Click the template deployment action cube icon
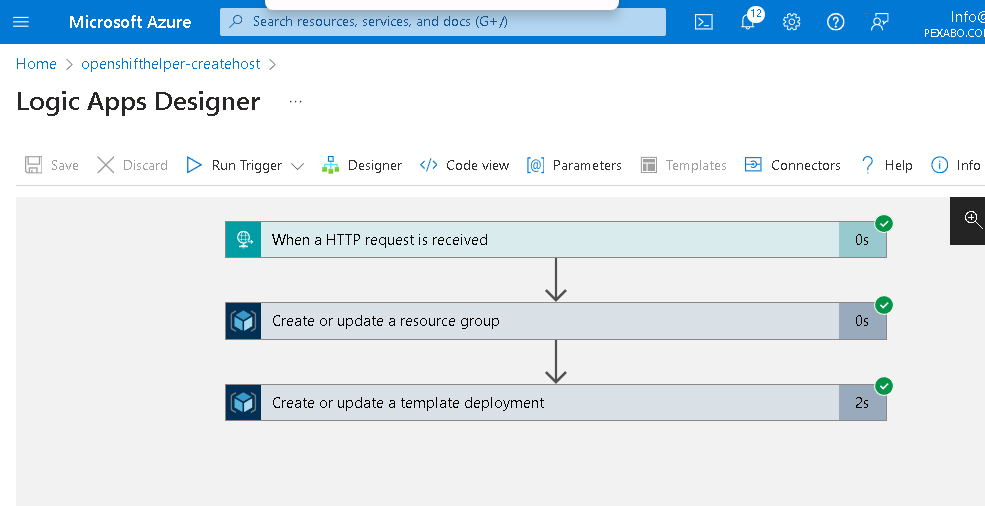 [244, 402]
